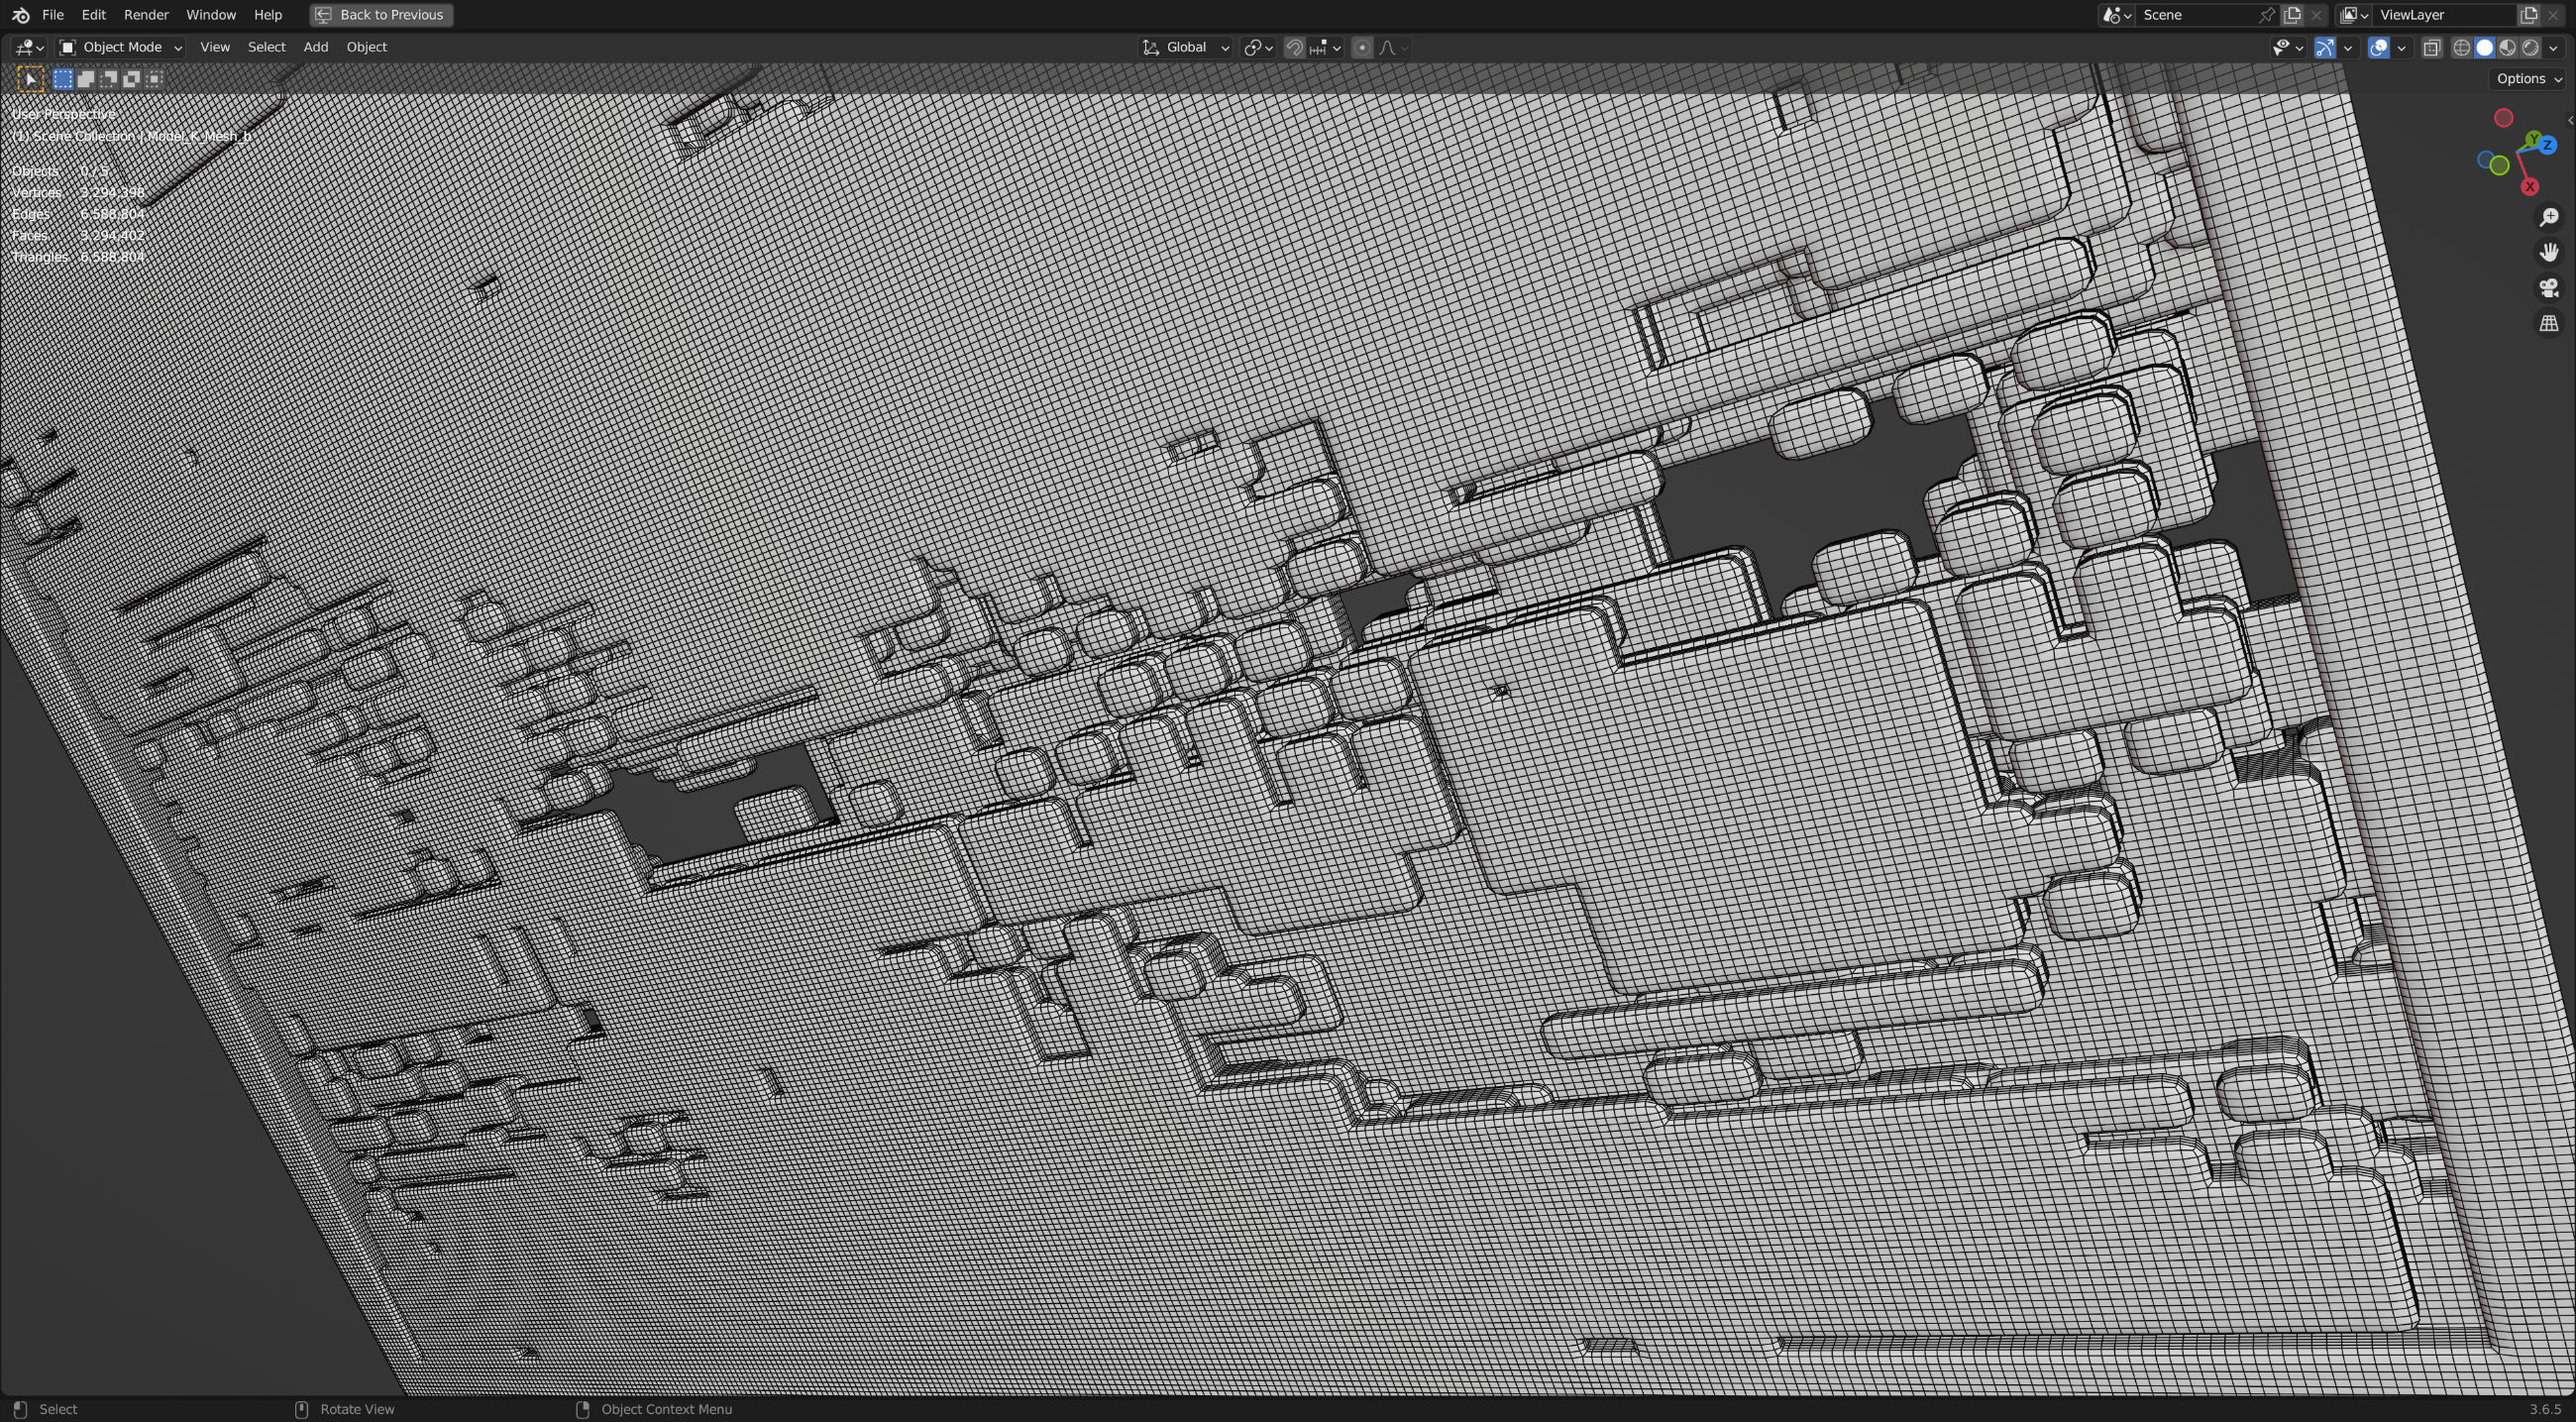
Task: Open the viewport View menu
Action: coord(214,47)
